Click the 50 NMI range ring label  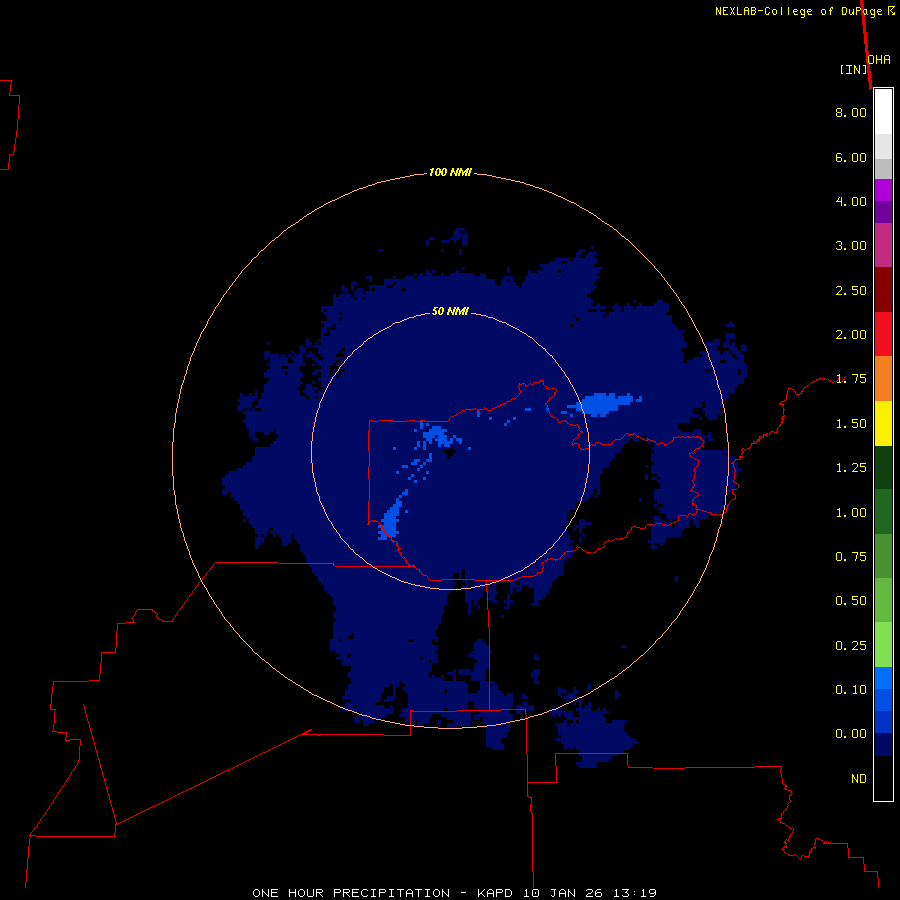(x=450, y=311)
